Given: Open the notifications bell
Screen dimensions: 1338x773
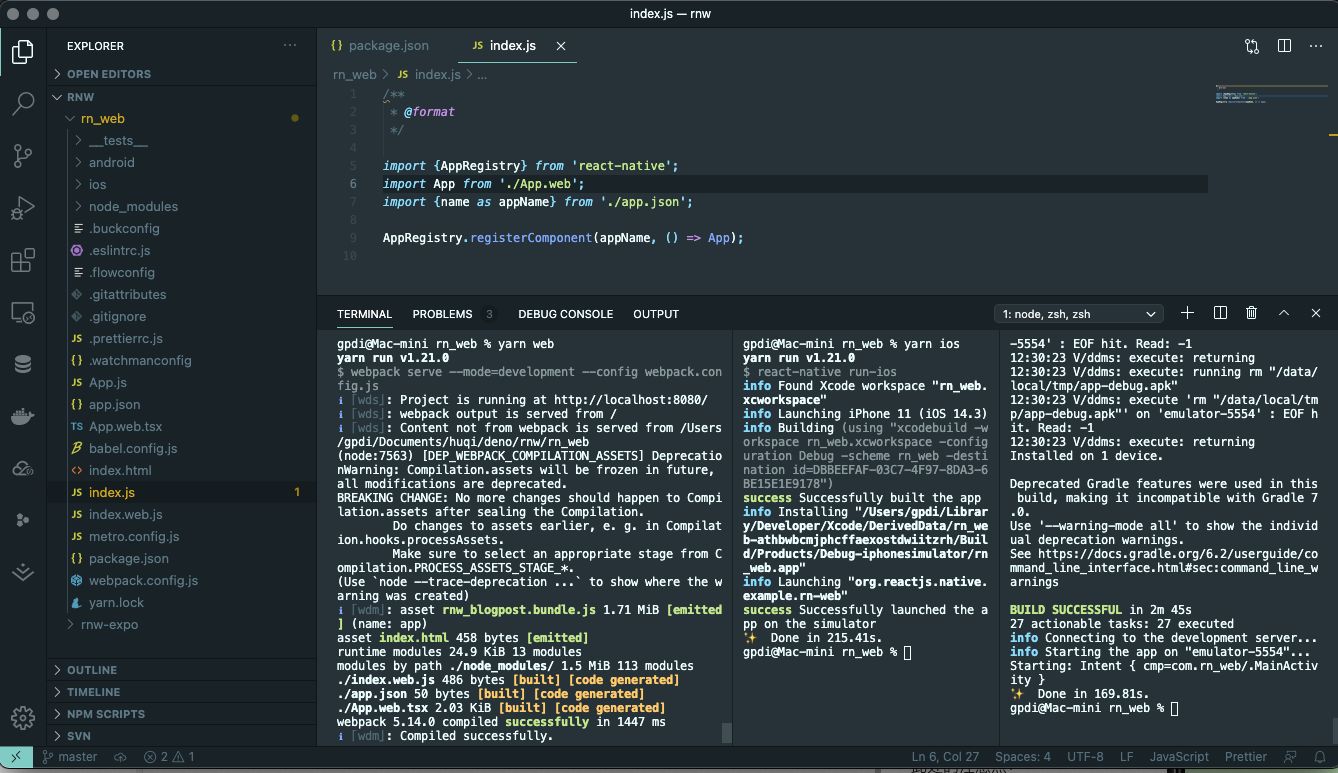Looking at the screenshot, I should coord(1322,757).
